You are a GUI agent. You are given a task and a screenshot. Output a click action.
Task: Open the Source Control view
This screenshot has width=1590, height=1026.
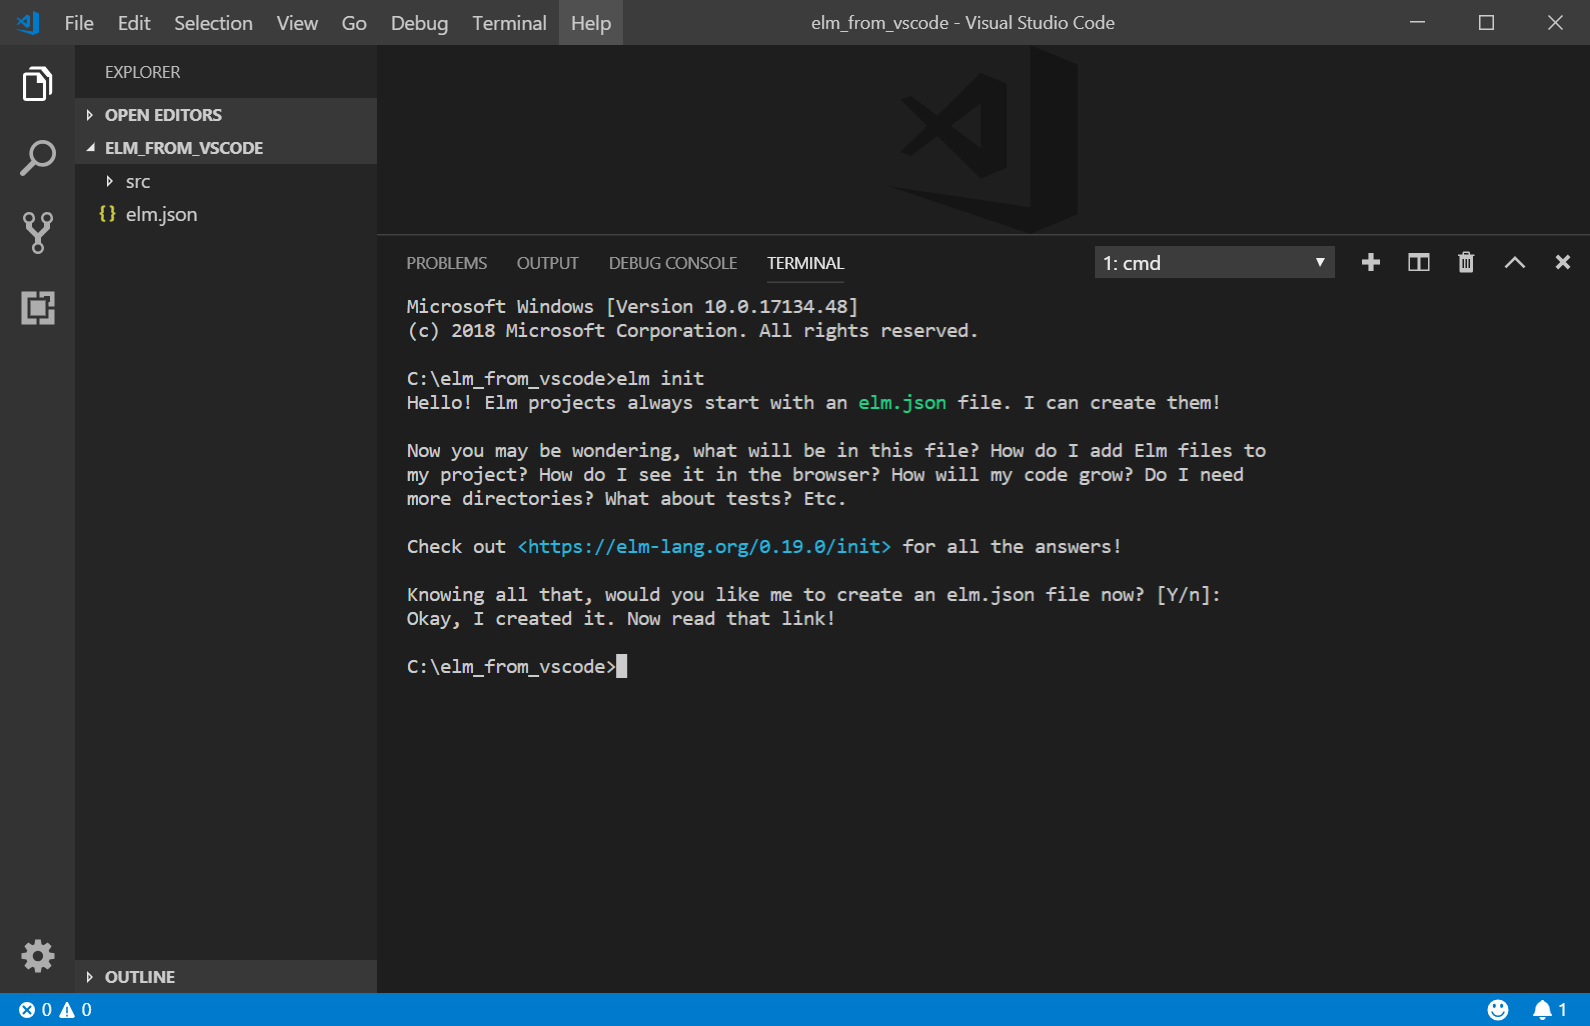[x=37, y=232]
